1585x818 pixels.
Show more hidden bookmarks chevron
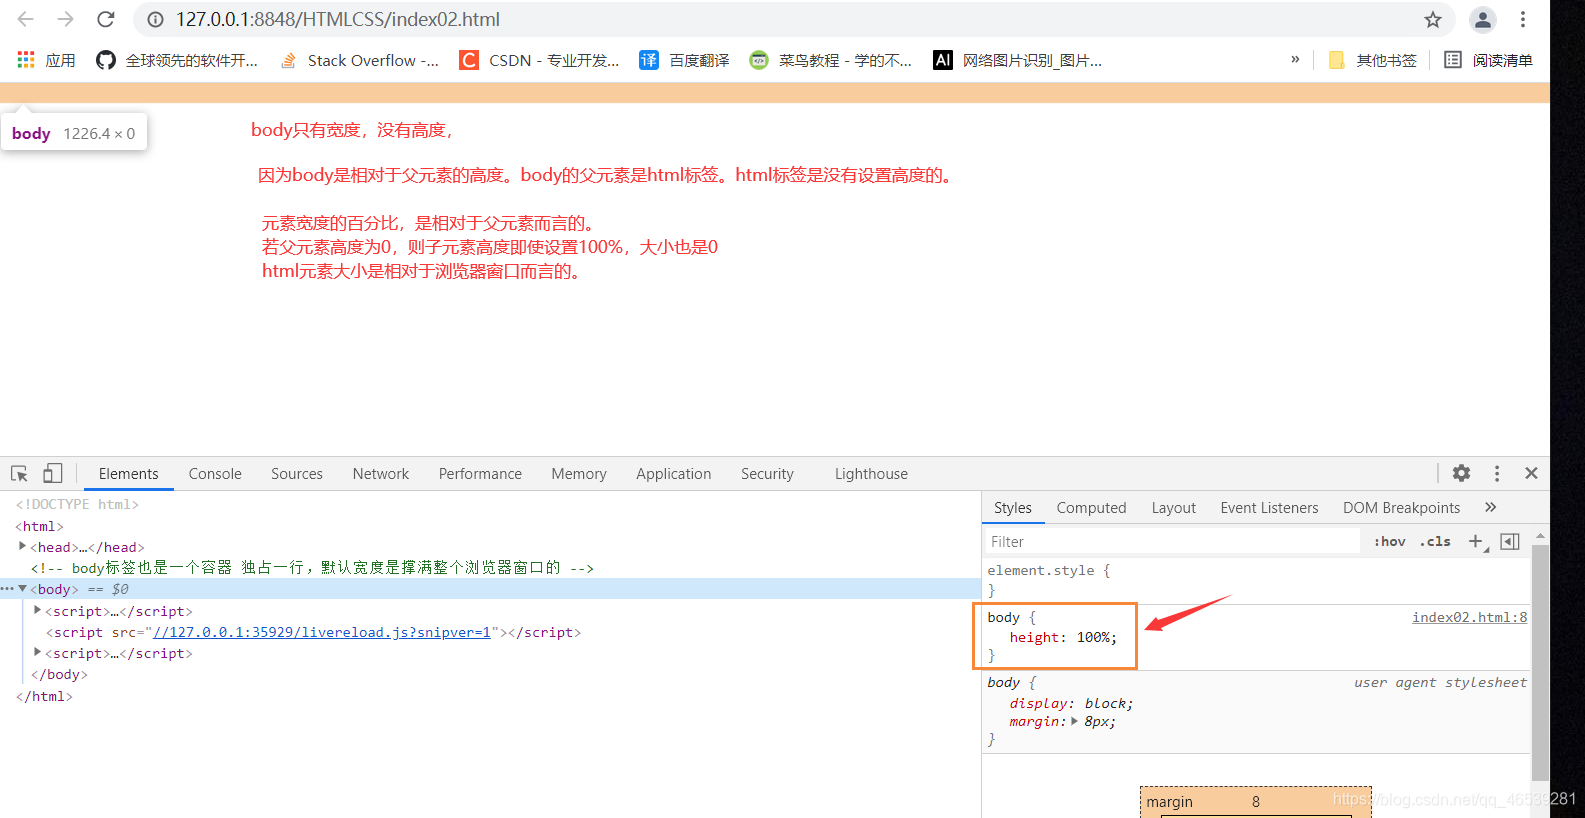point(1295,59)
